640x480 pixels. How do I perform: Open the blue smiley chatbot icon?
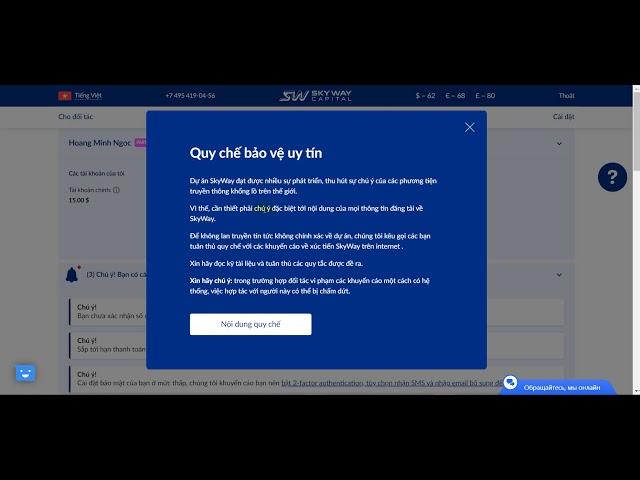pyautogui.click(x=26, y=373)
